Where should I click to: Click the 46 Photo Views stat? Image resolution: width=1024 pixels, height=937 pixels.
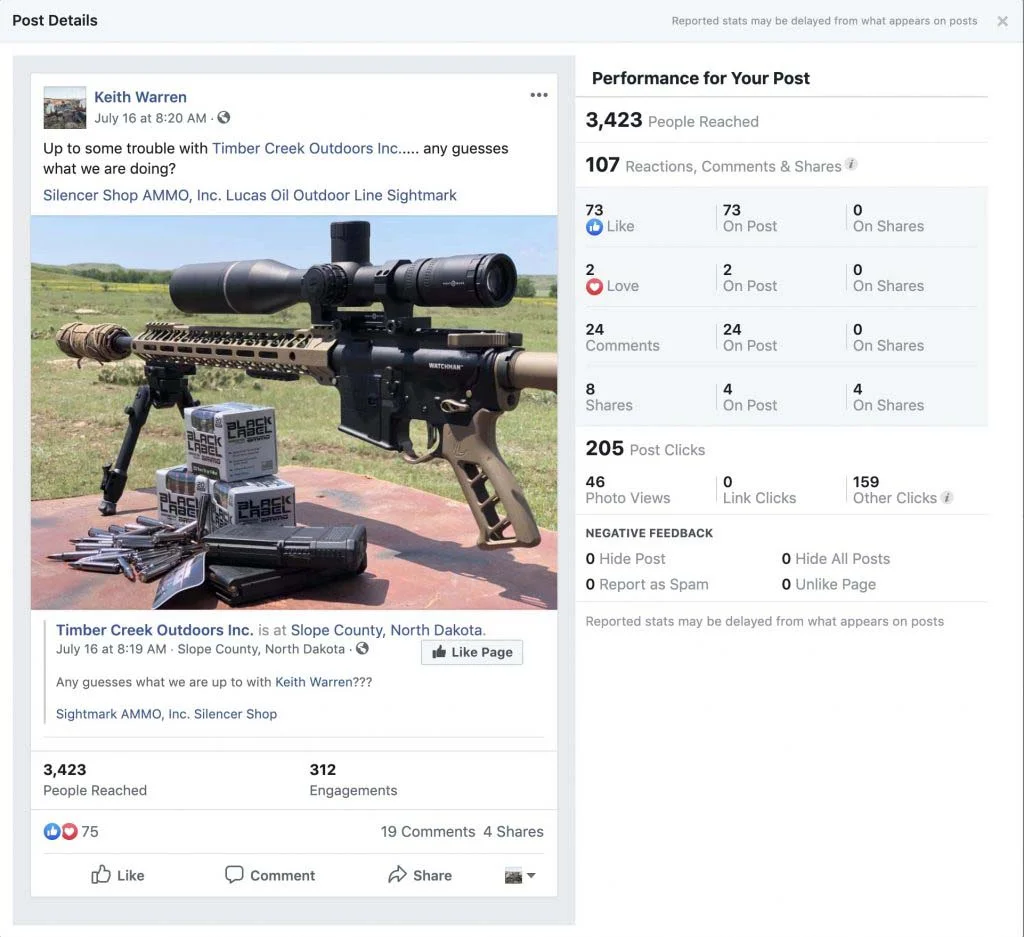[628, 490]
